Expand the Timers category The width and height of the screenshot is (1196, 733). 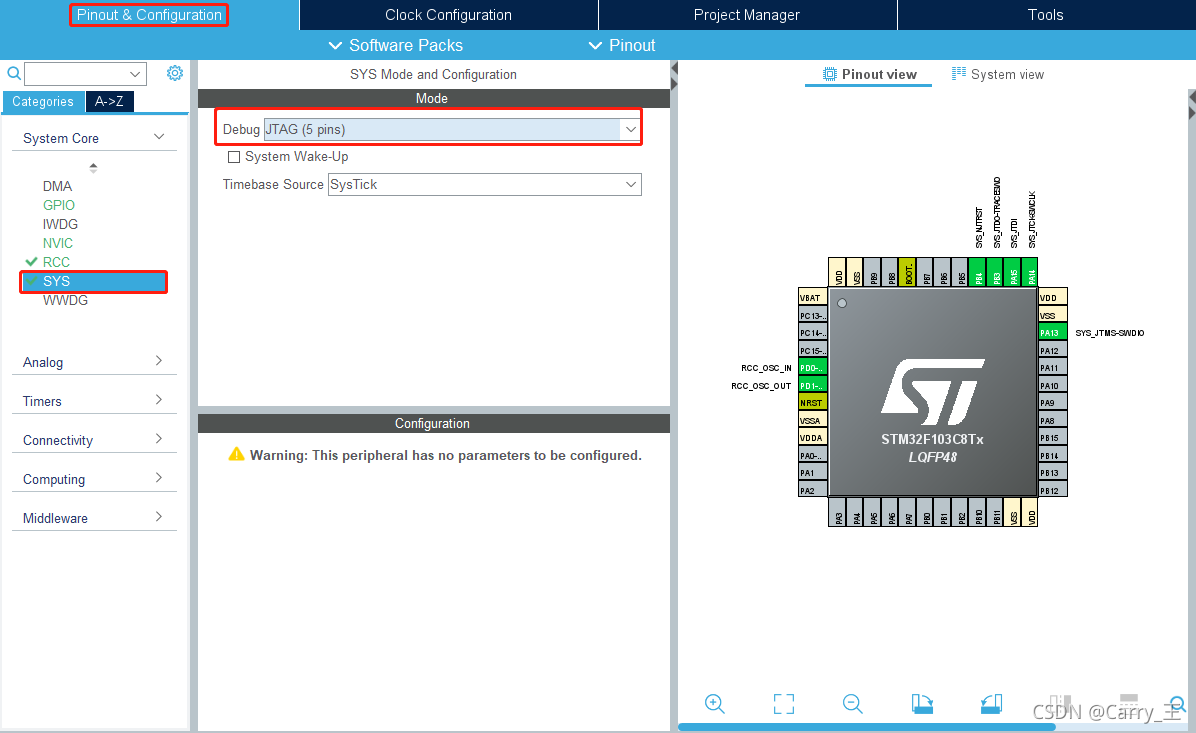159,400
